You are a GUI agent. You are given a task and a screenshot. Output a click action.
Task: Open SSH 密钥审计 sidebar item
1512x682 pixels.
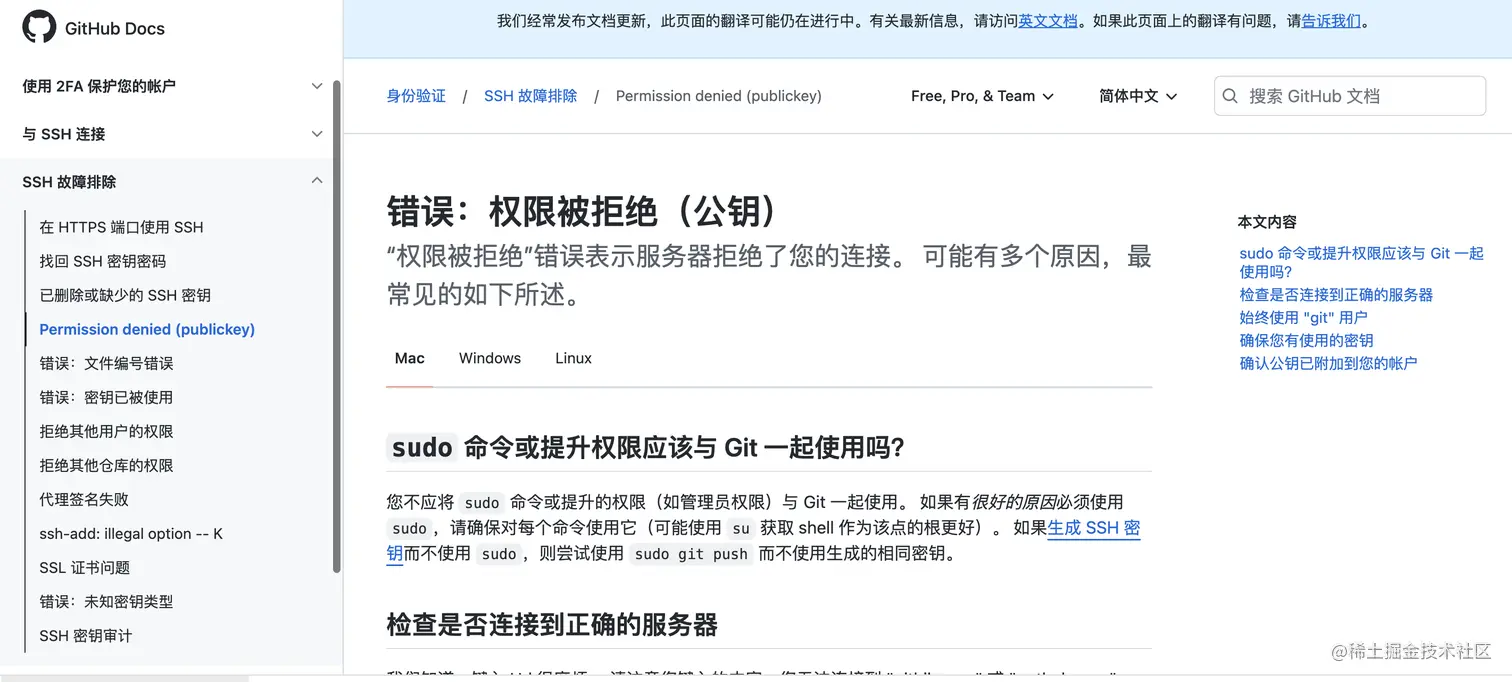85,635
